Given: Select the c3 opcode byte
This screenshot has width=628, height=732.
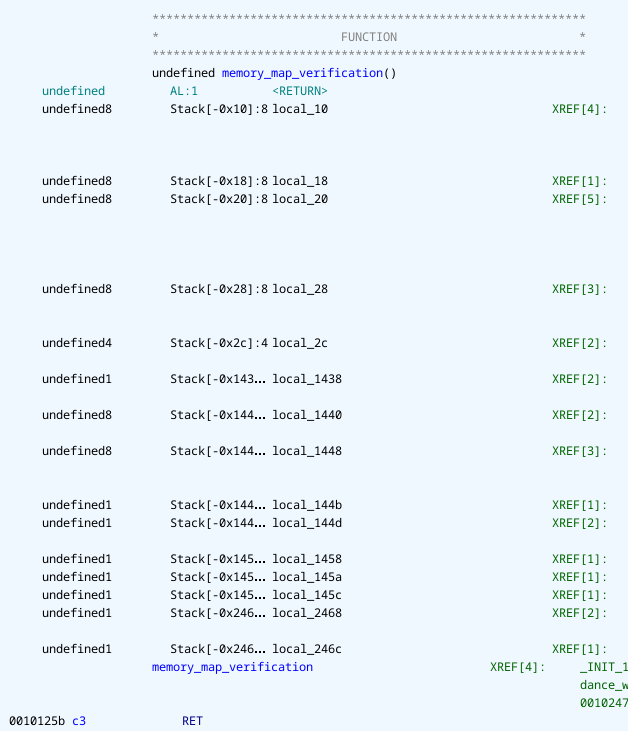Looking at the screenshot, I should coord(79,721).
